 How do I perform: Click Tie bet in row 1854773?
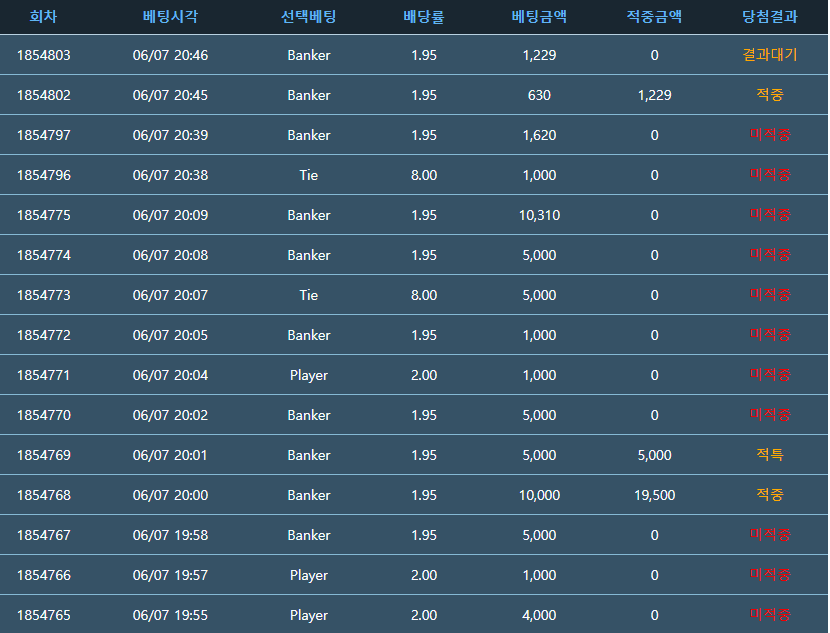tap(309, 295)
